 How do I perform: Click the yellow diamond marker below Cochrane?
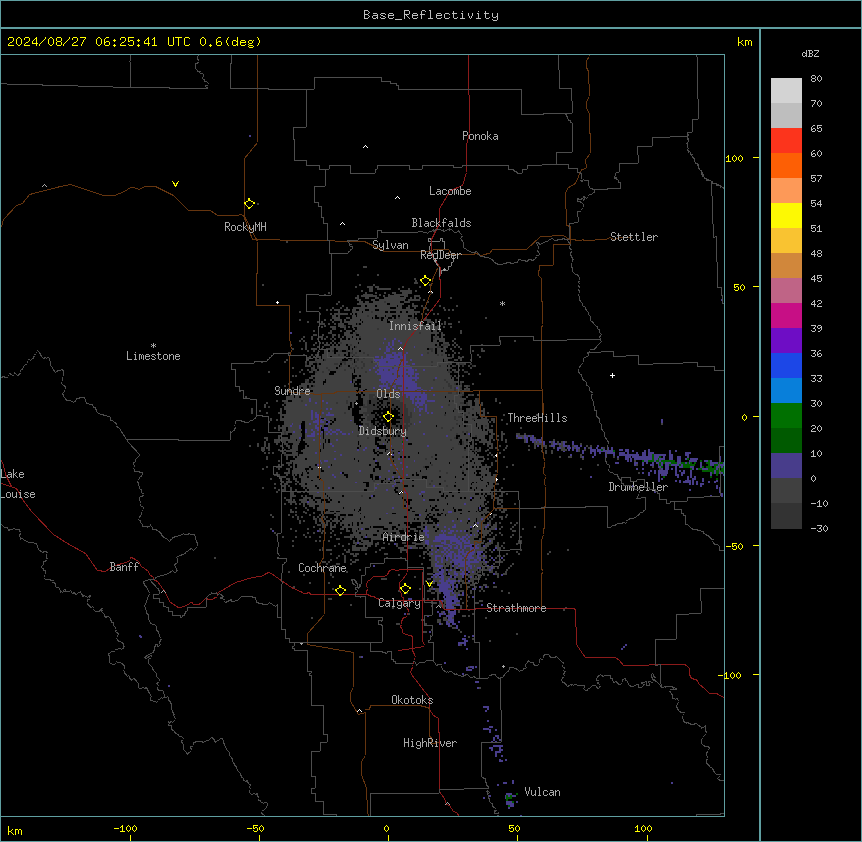(x=340, y=590)
